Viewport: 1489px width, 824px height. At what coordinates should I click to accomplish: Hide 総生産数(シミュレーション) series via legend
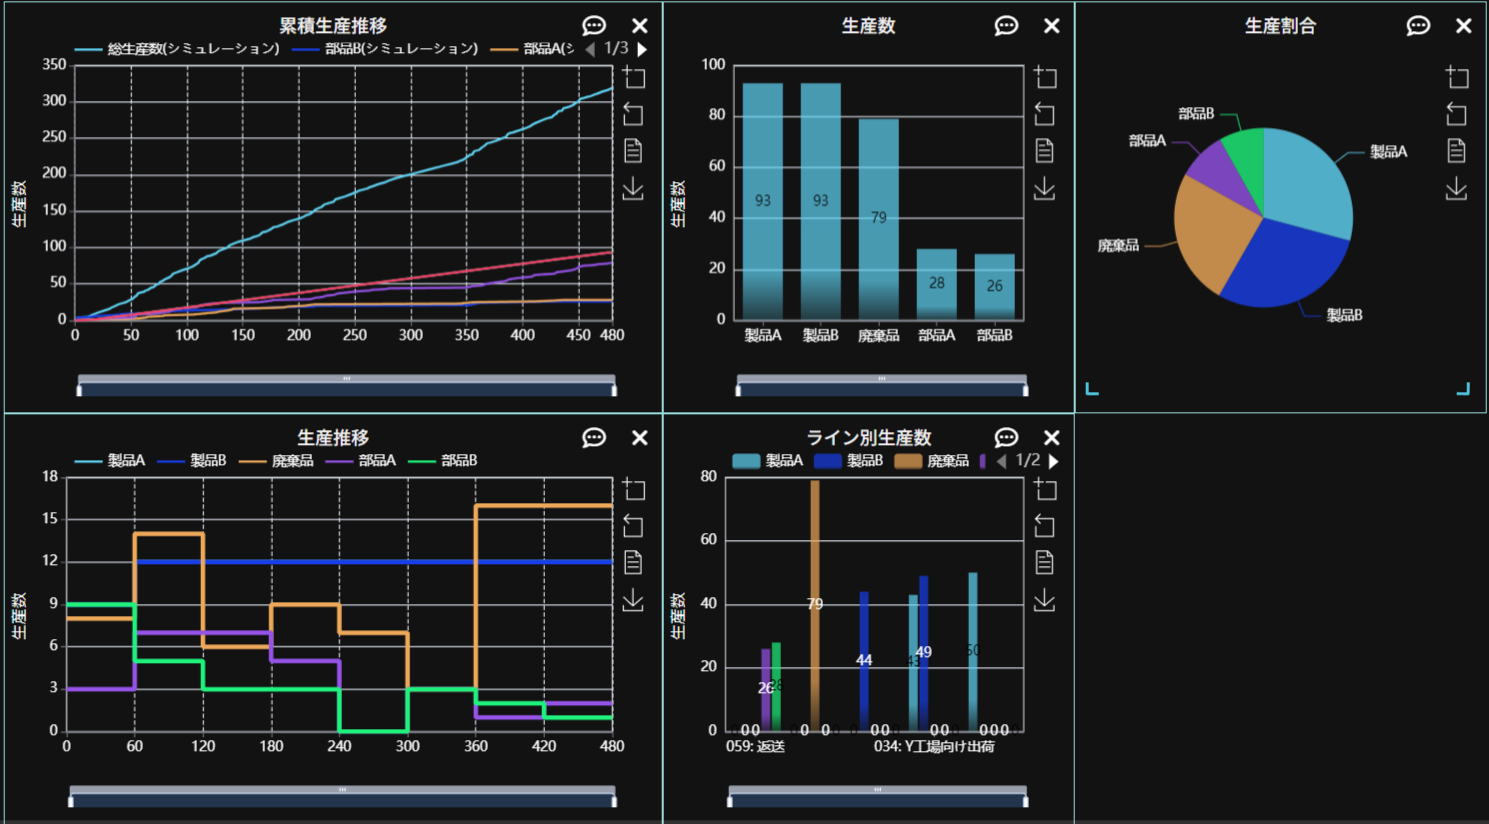178,49
